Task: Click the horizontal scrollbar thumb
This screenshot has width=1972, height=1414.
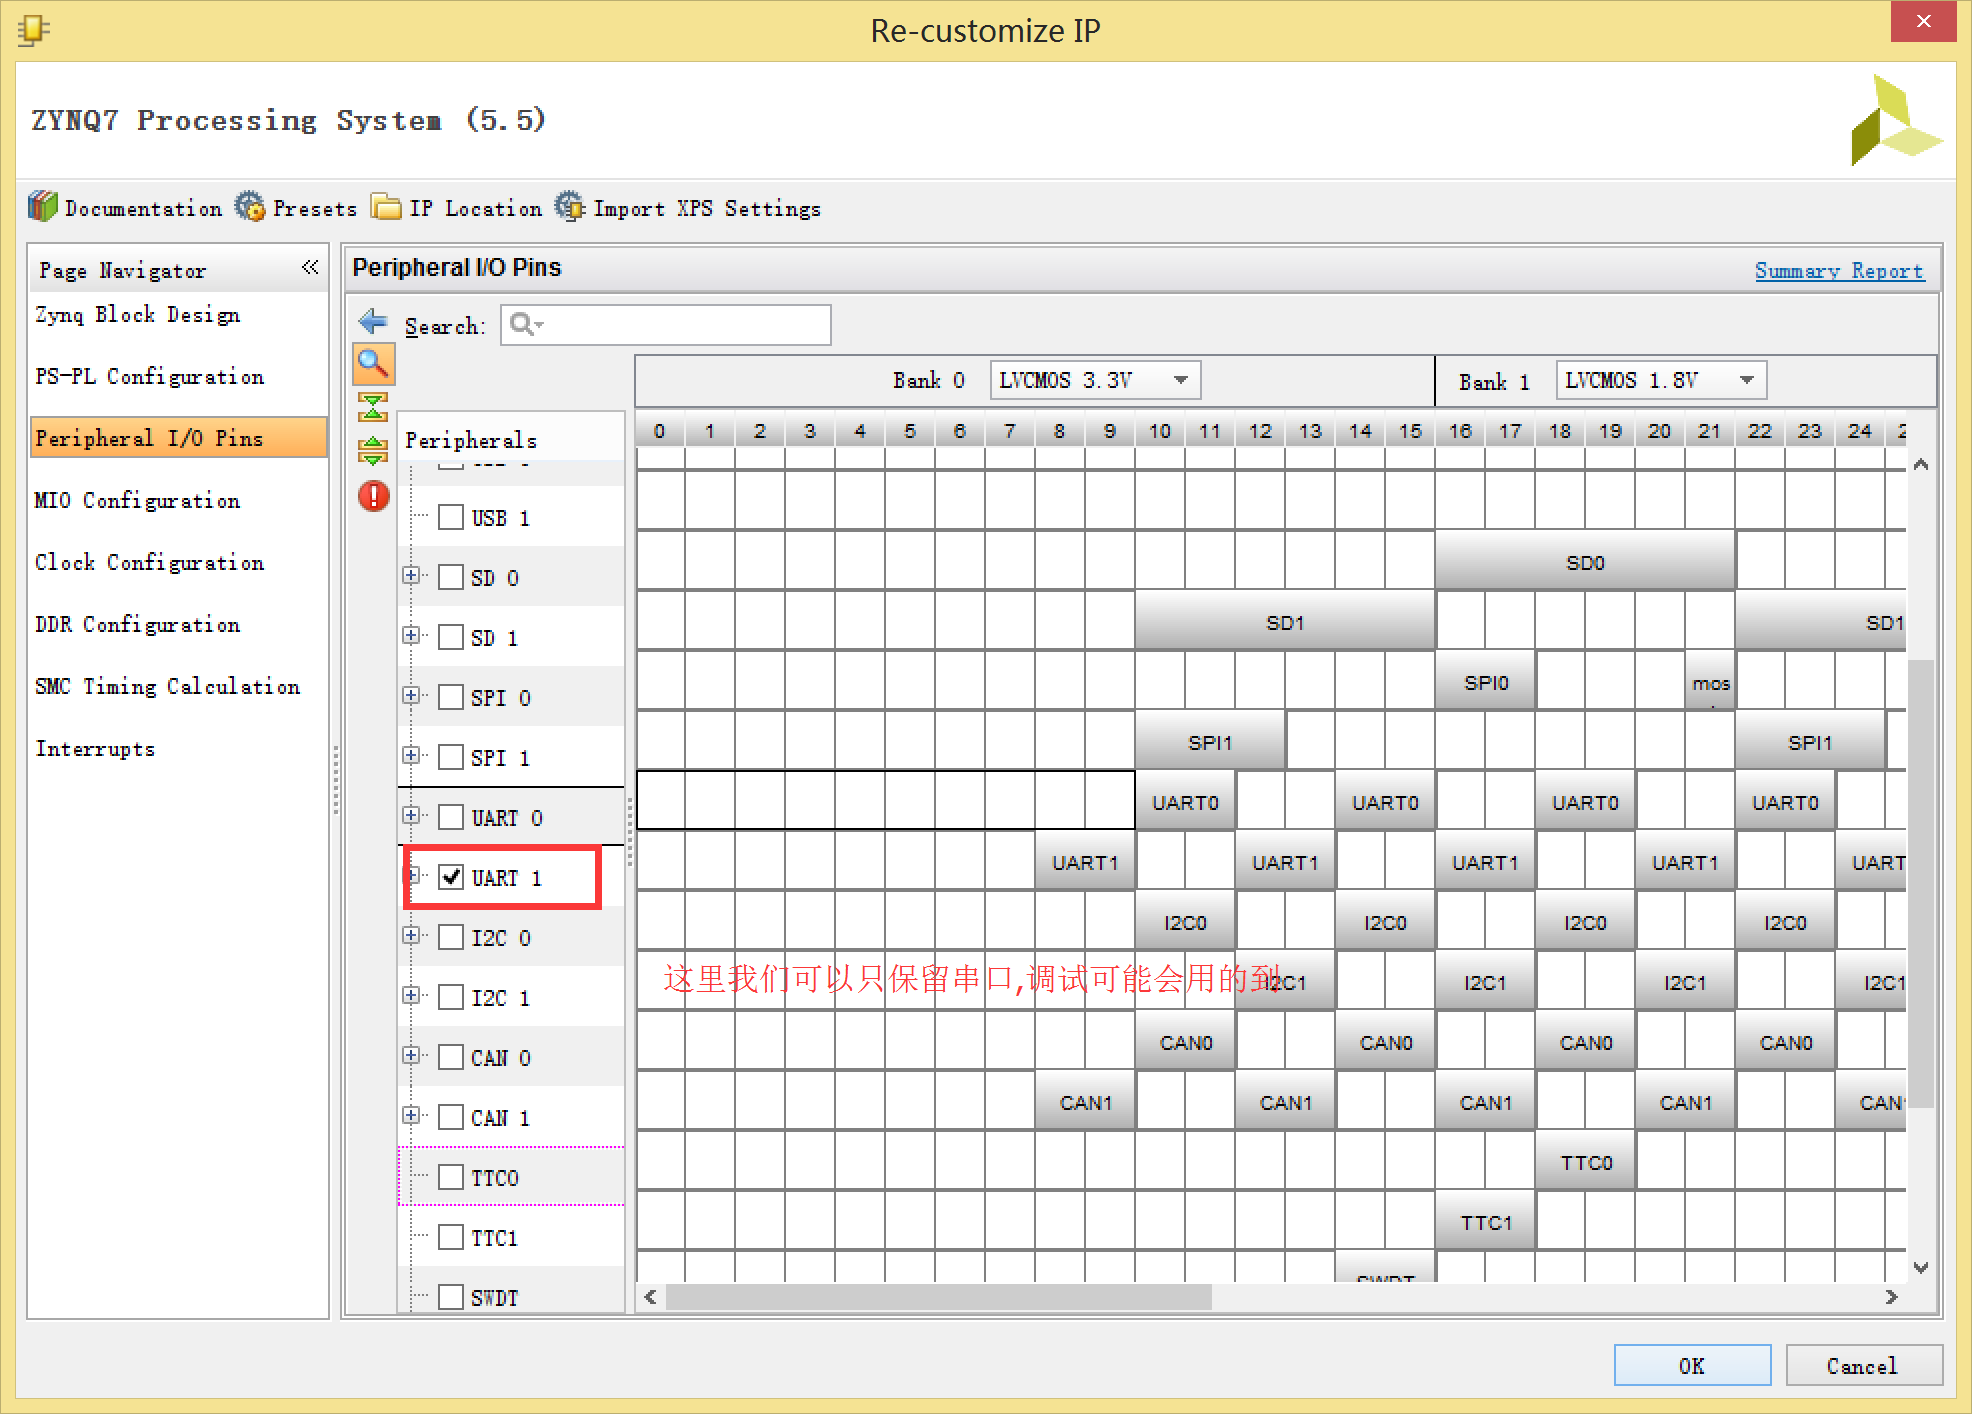Action: 938,1297
